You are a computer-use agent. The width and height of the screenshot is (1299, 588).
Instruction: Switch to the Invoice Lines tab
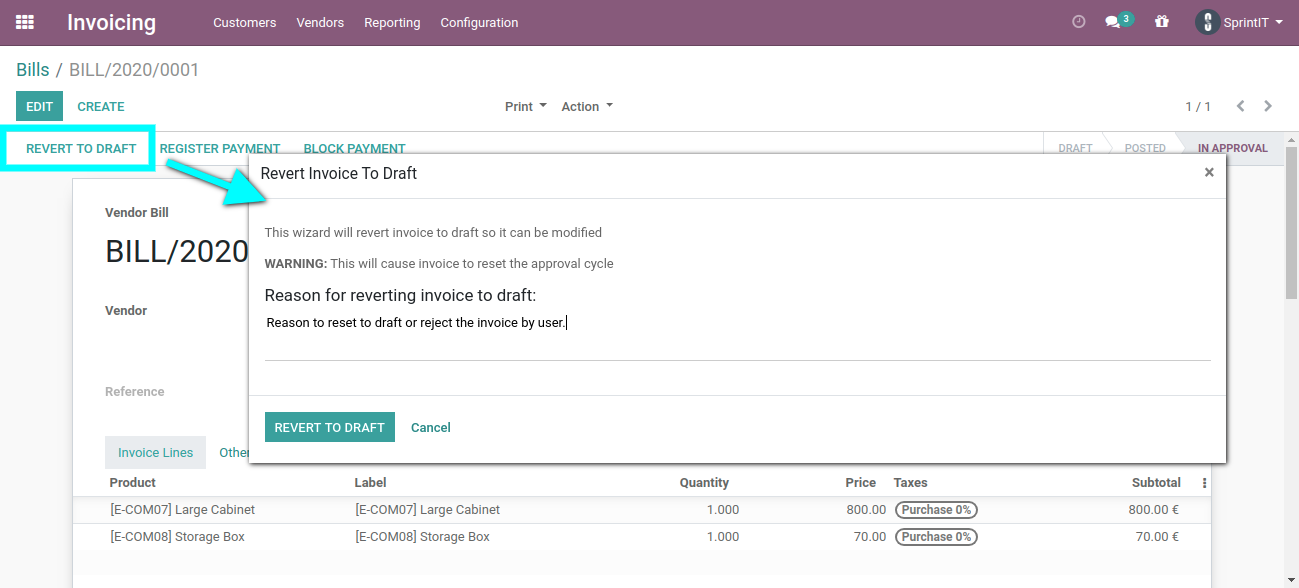pos(155,452)
